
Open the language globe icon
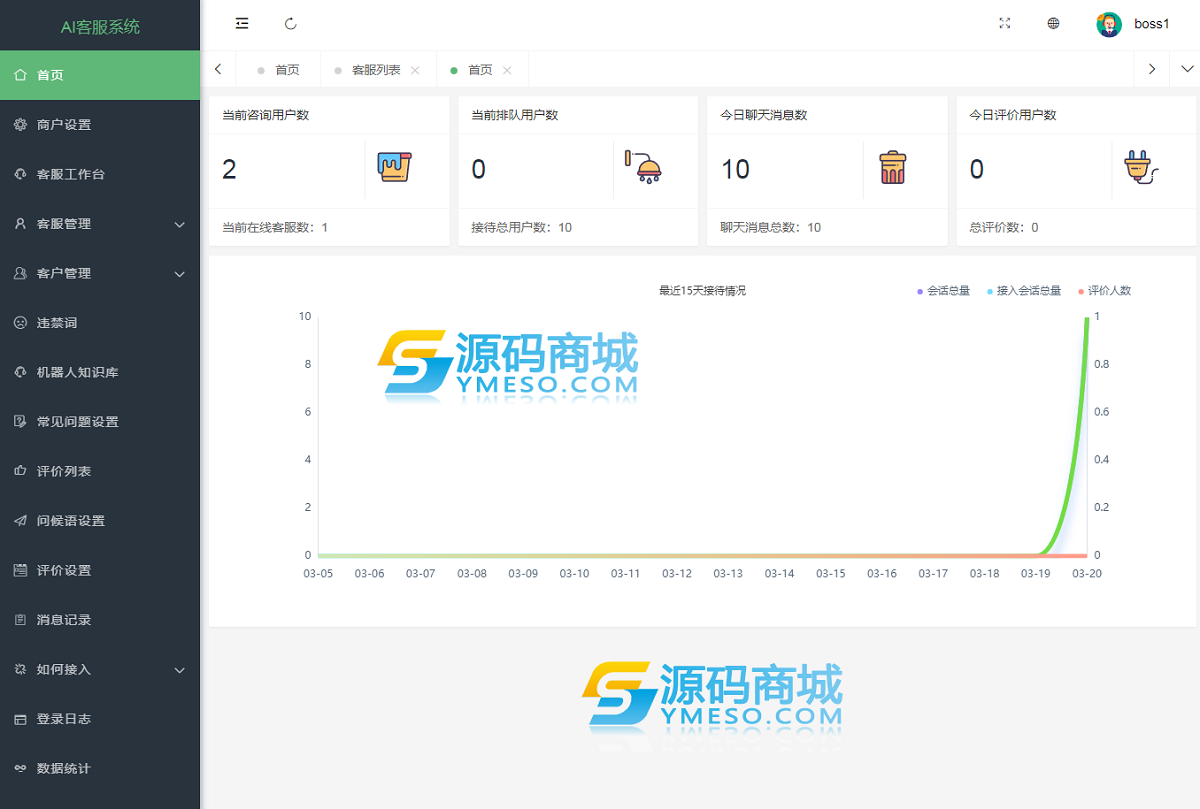pos(1053,24)
